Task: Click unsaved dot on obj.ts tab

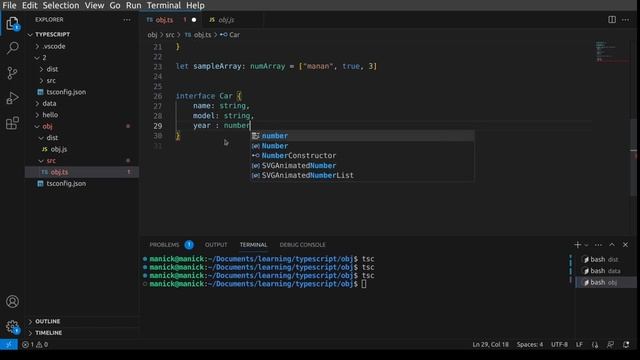Action: (x=194, y=20)
